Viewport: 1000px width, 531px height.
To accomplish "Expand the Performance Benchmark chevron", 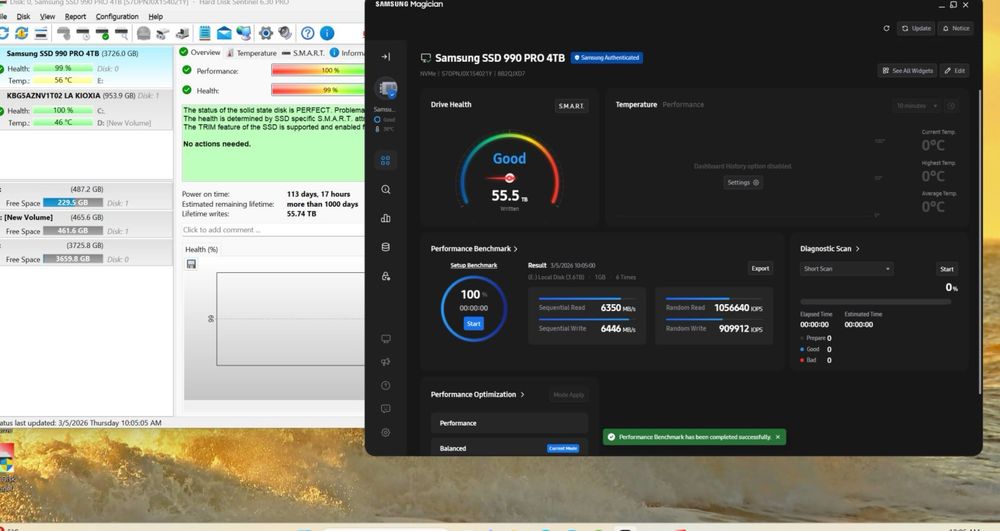I will [x=516, y=249].
